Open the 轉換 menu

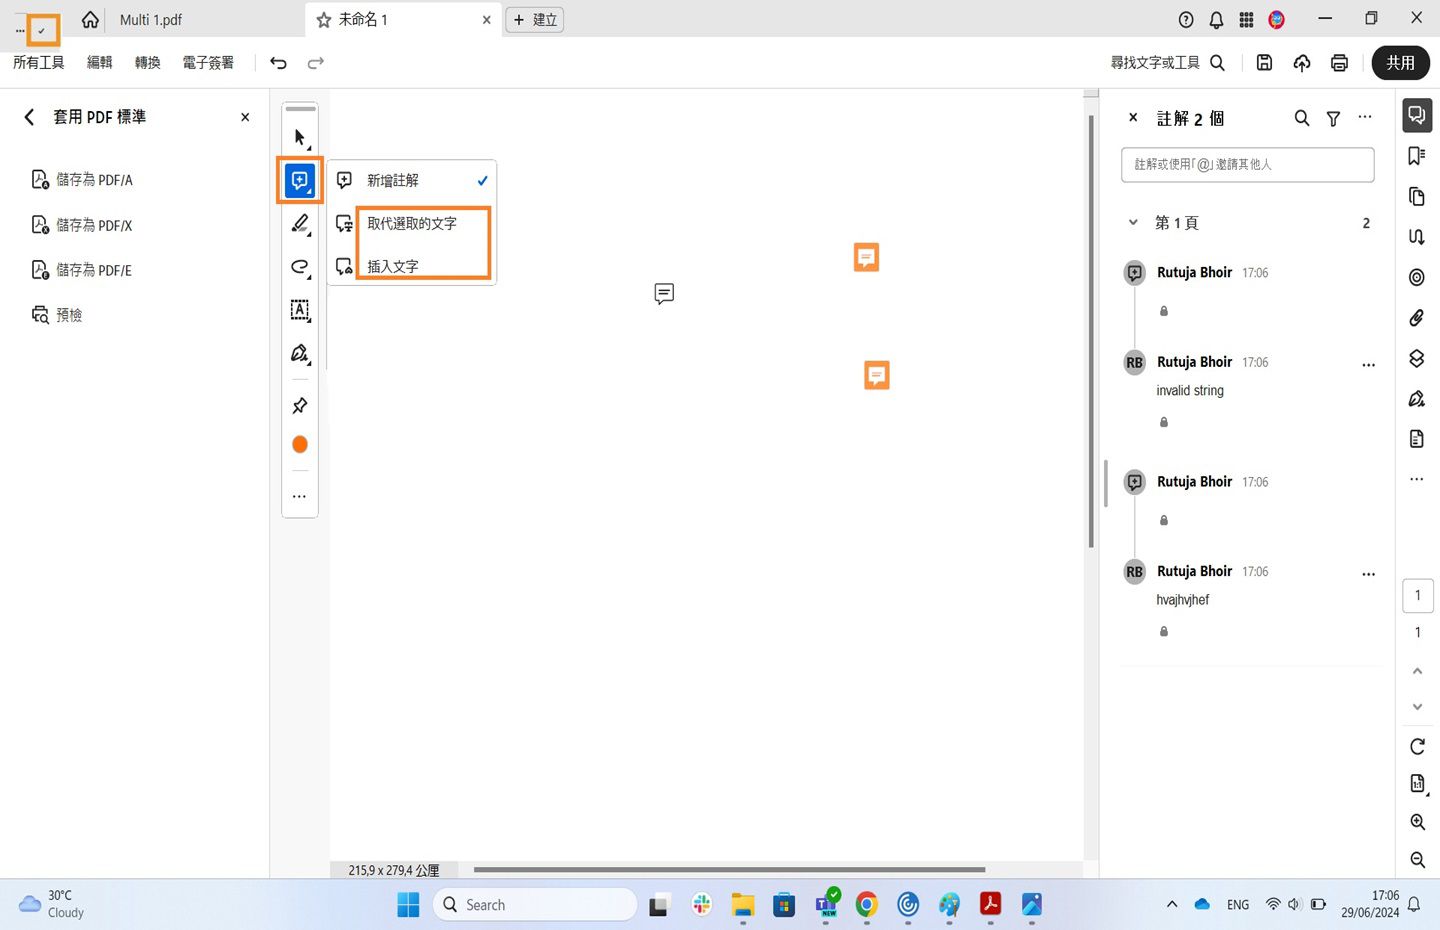[148, 63]
